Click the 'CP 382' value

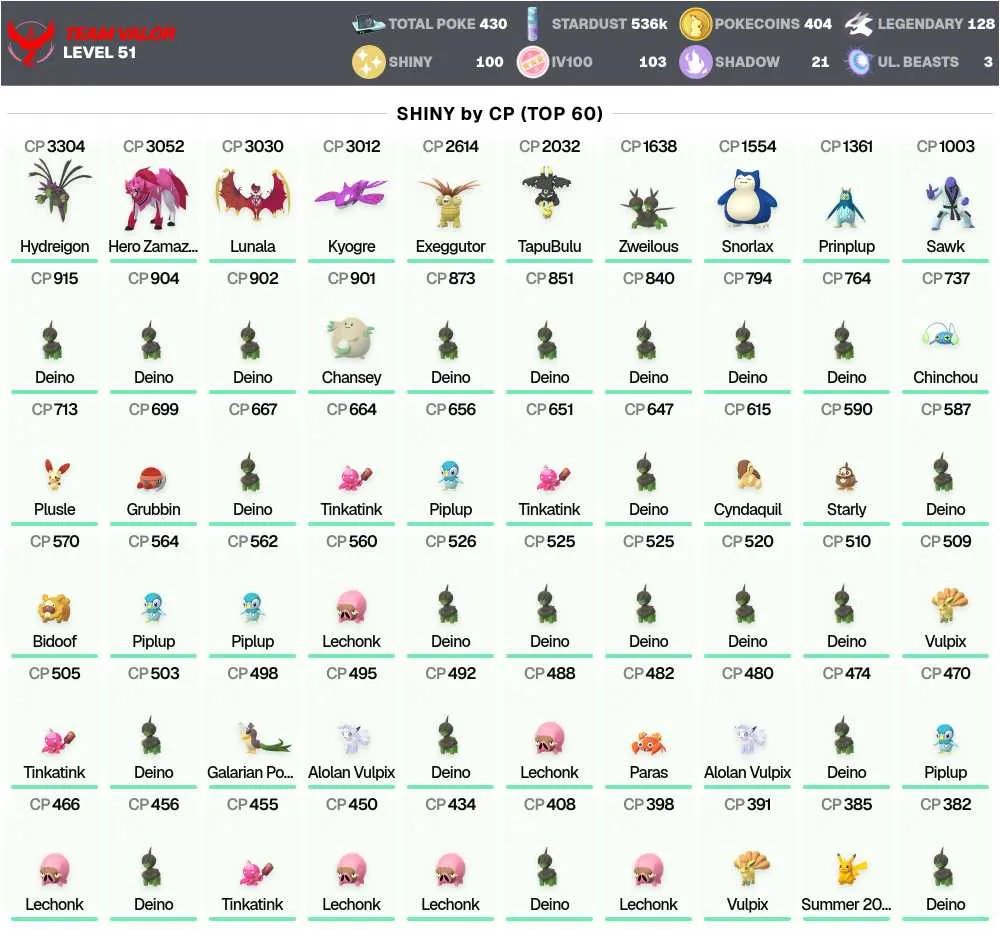pos(946,805)
